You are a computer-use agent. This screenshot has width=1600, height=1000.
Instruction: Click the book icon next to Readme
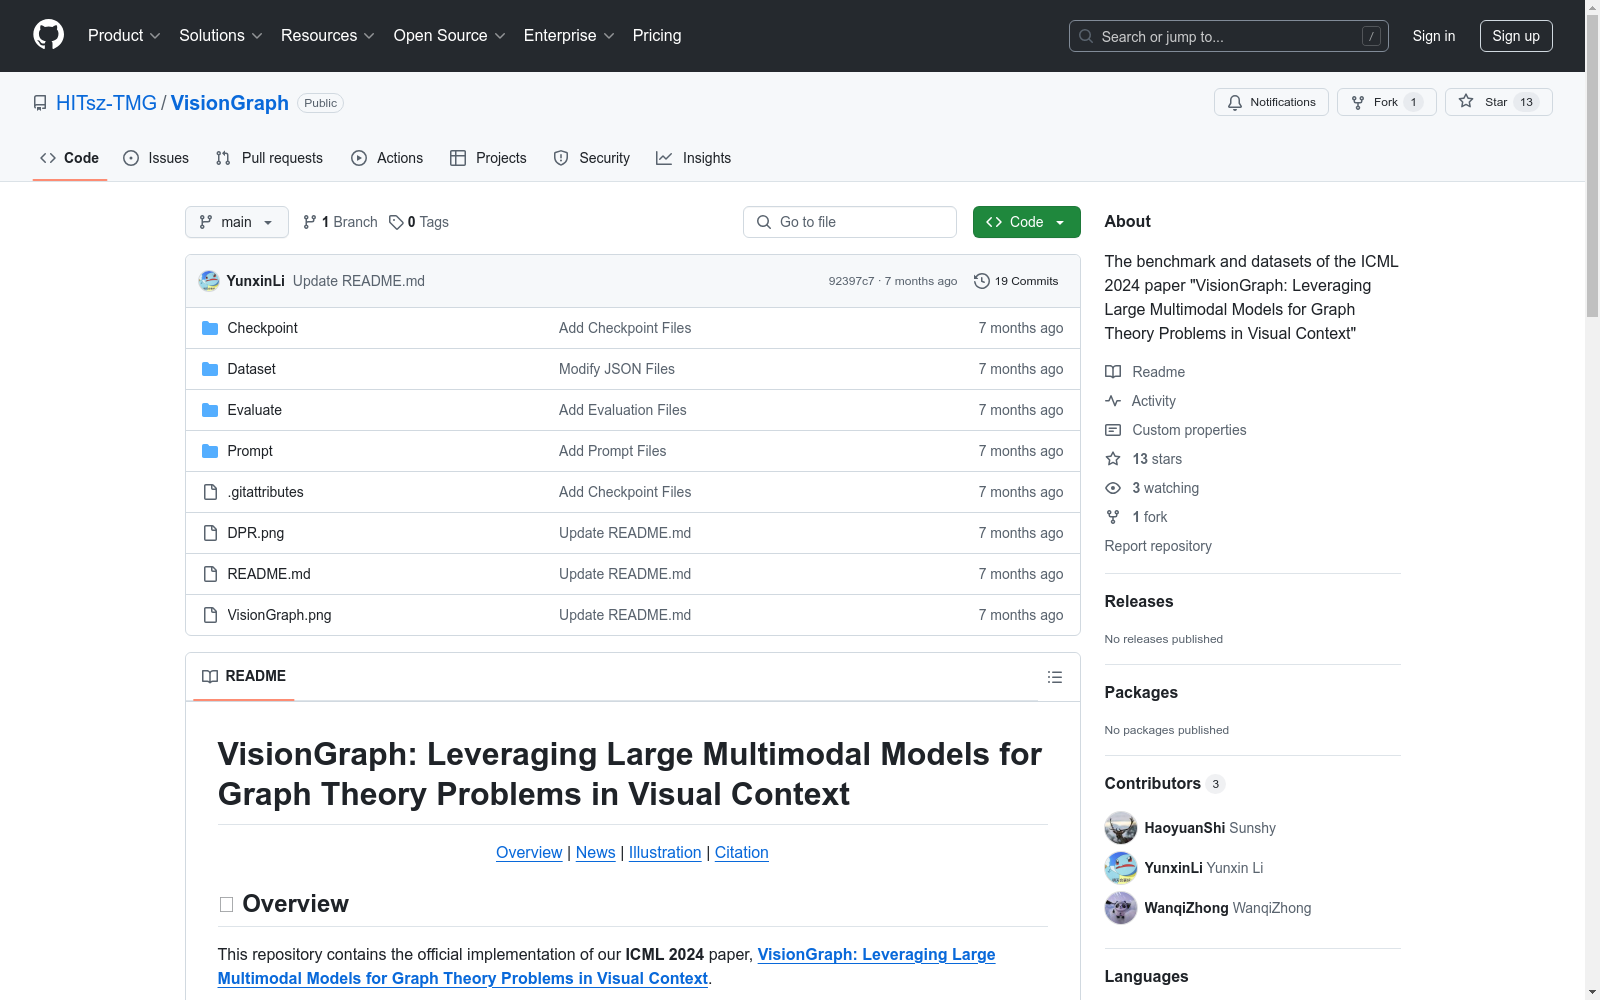point(1113,372)
